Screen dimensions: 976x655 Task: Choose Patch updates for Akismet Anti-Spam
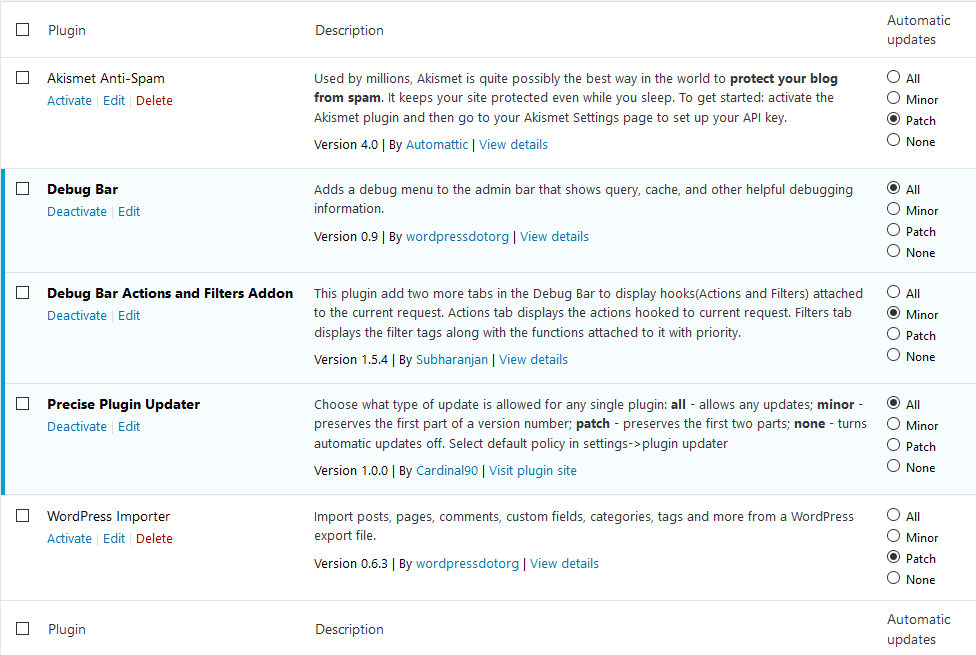pyautogui.click(x=893, y=119)
